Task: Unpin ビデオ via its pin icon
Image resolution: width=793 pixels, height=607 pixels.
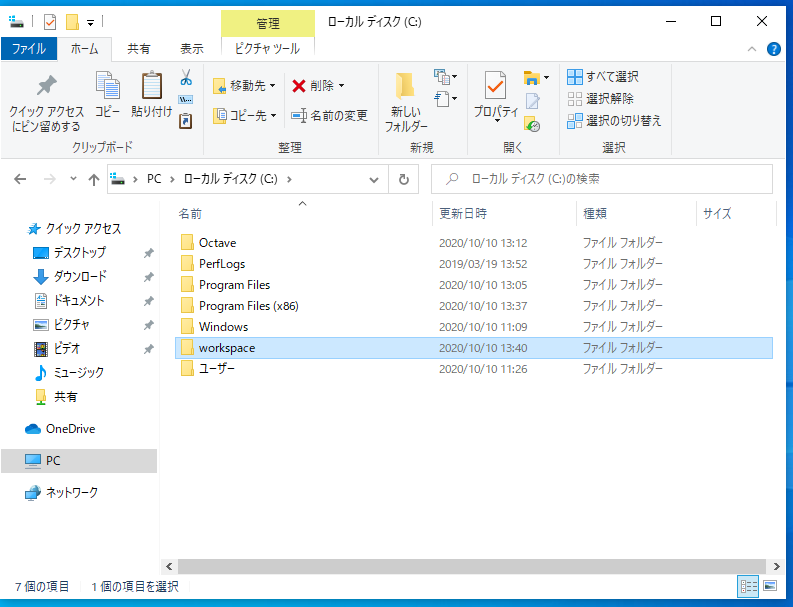Action: [149, 349]
